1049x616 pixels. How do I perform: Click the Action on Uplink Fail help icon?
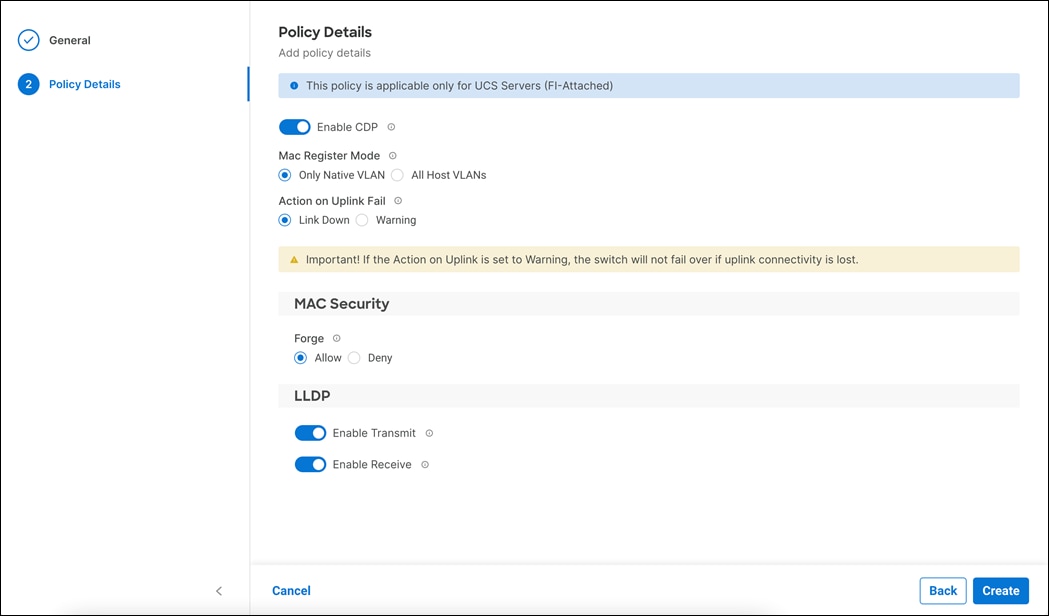(x=397, y=200)
